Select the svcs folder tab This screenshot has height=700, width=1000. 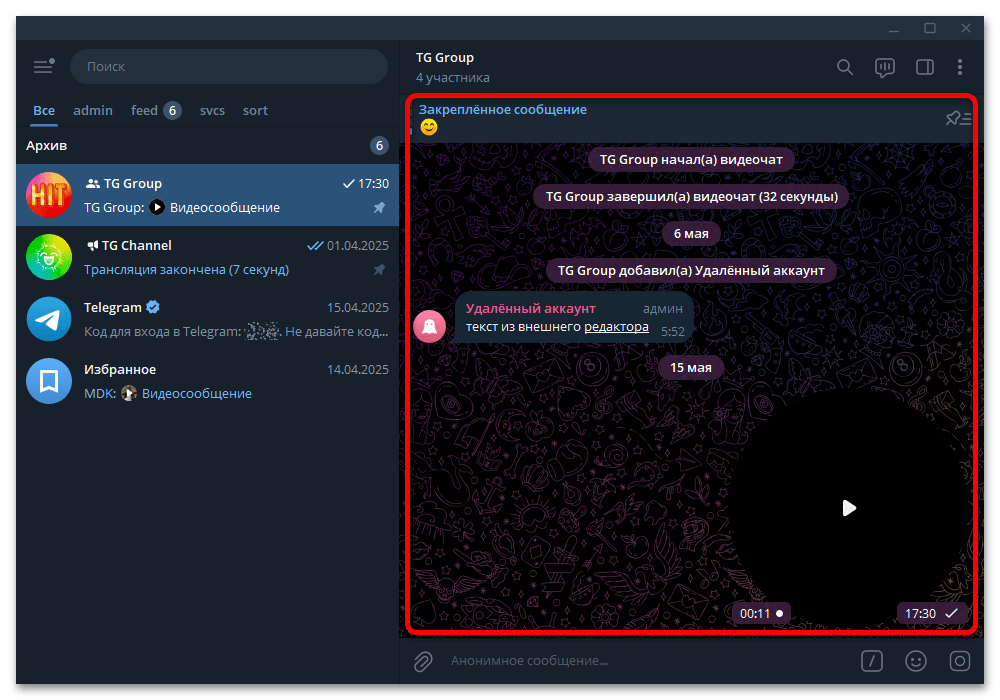point(212,110)
